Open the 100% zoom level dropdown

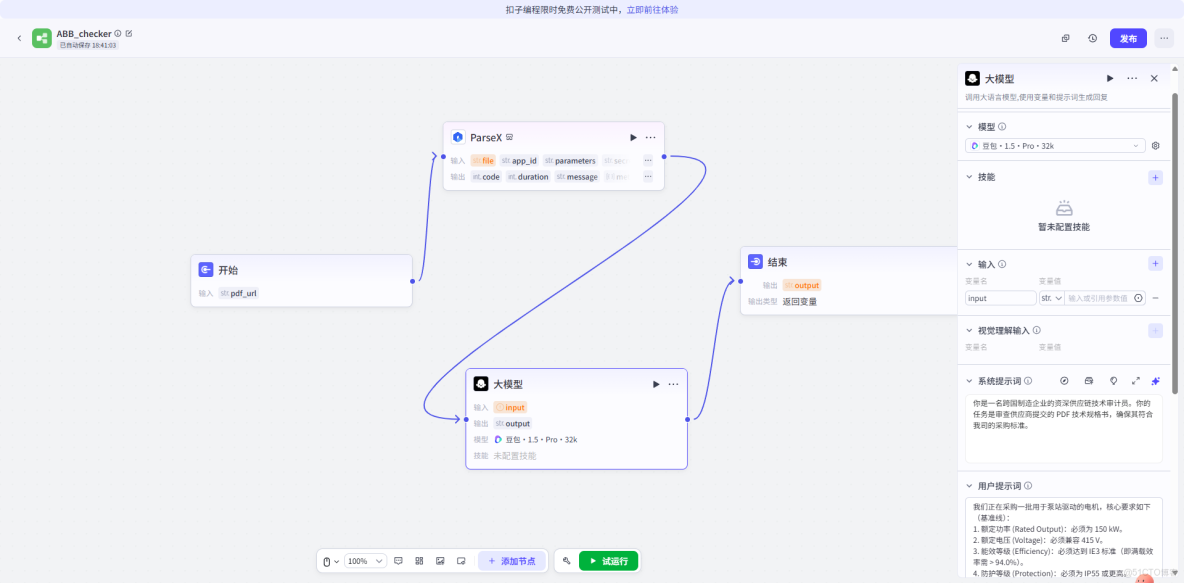365,561
